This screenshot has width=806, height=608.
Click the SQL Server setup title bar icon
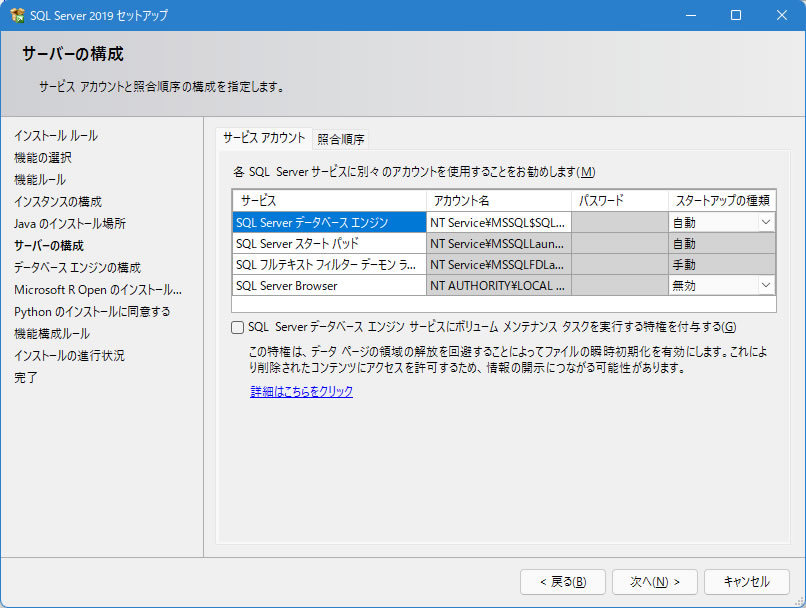coord(17,15)
